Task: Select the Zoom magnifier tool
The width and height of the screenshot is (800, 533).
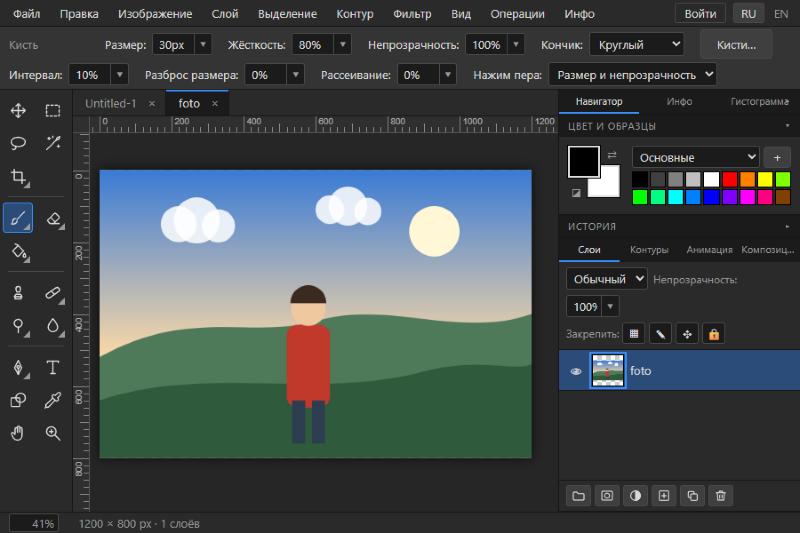Action: pos(53,434)
